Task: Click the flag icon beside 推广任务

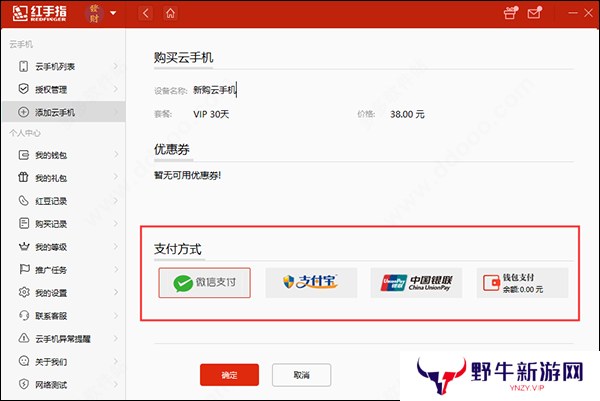Action: pyautogui.click(x=24, y=269)
